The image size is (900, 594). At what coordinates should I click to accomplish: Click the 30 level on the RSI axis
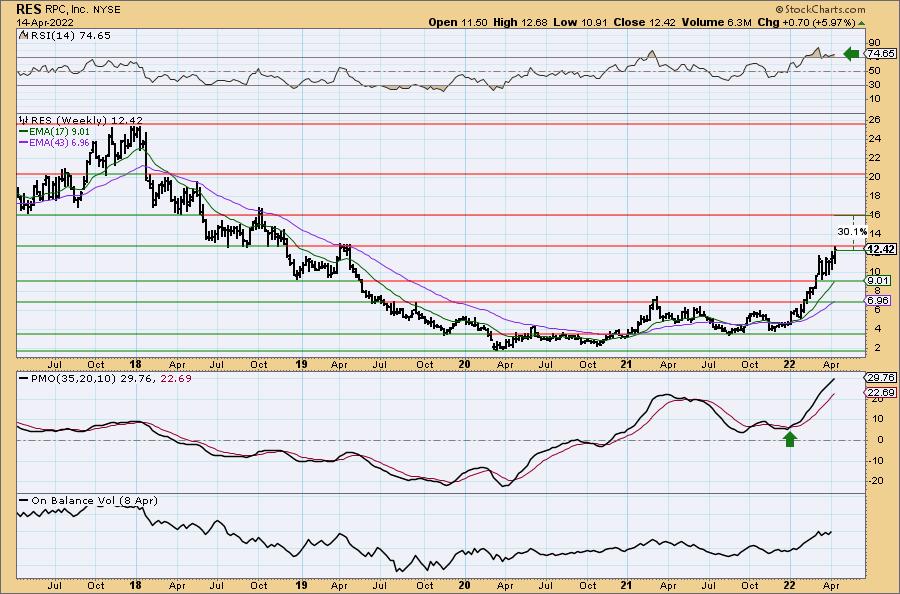pyautogui.click(x=874, y=85)
